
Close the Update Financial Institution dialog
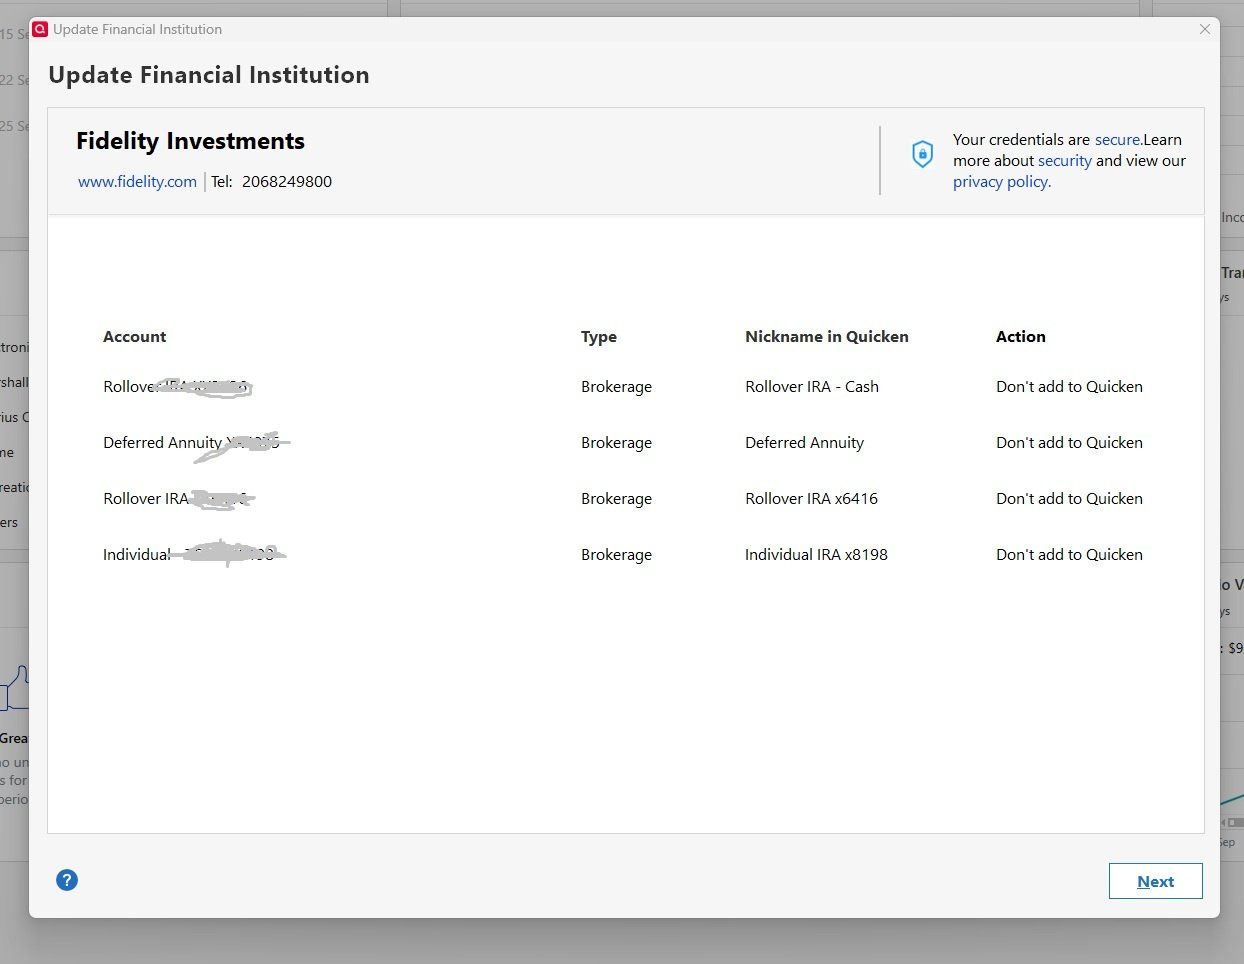(1205, 30)
